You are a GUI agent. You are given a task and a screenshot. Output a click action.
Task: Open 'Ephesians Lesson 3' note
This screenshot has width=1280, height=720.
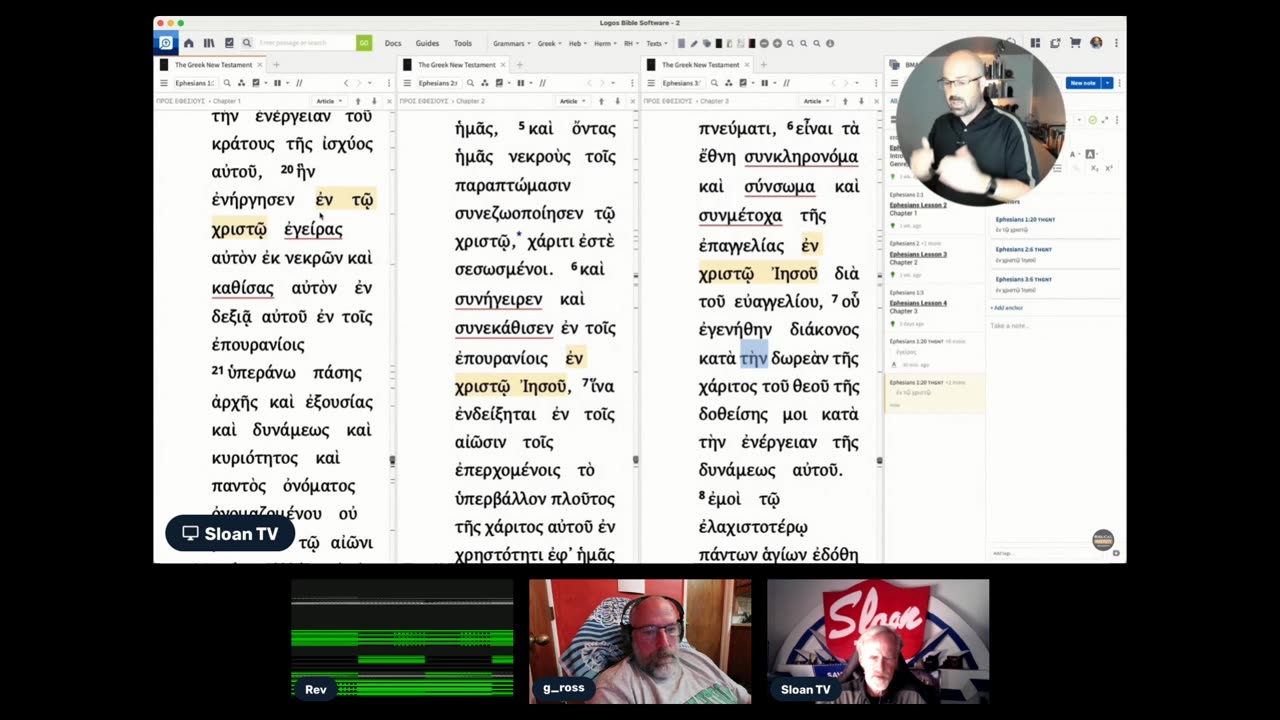point(918,254)
